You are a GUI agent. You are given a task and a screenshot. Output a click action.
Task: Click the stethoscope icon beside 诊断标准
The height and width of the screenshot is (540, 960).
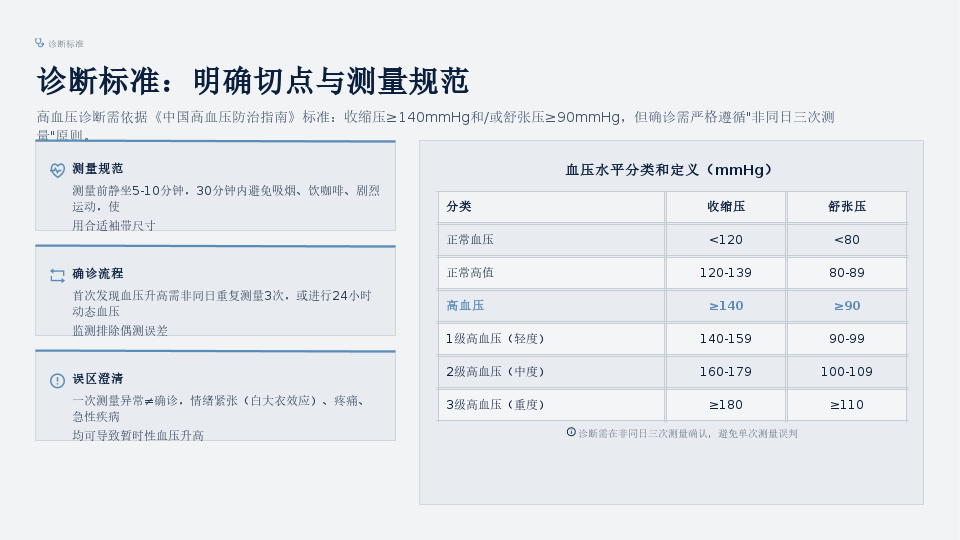tap(40, 43)
